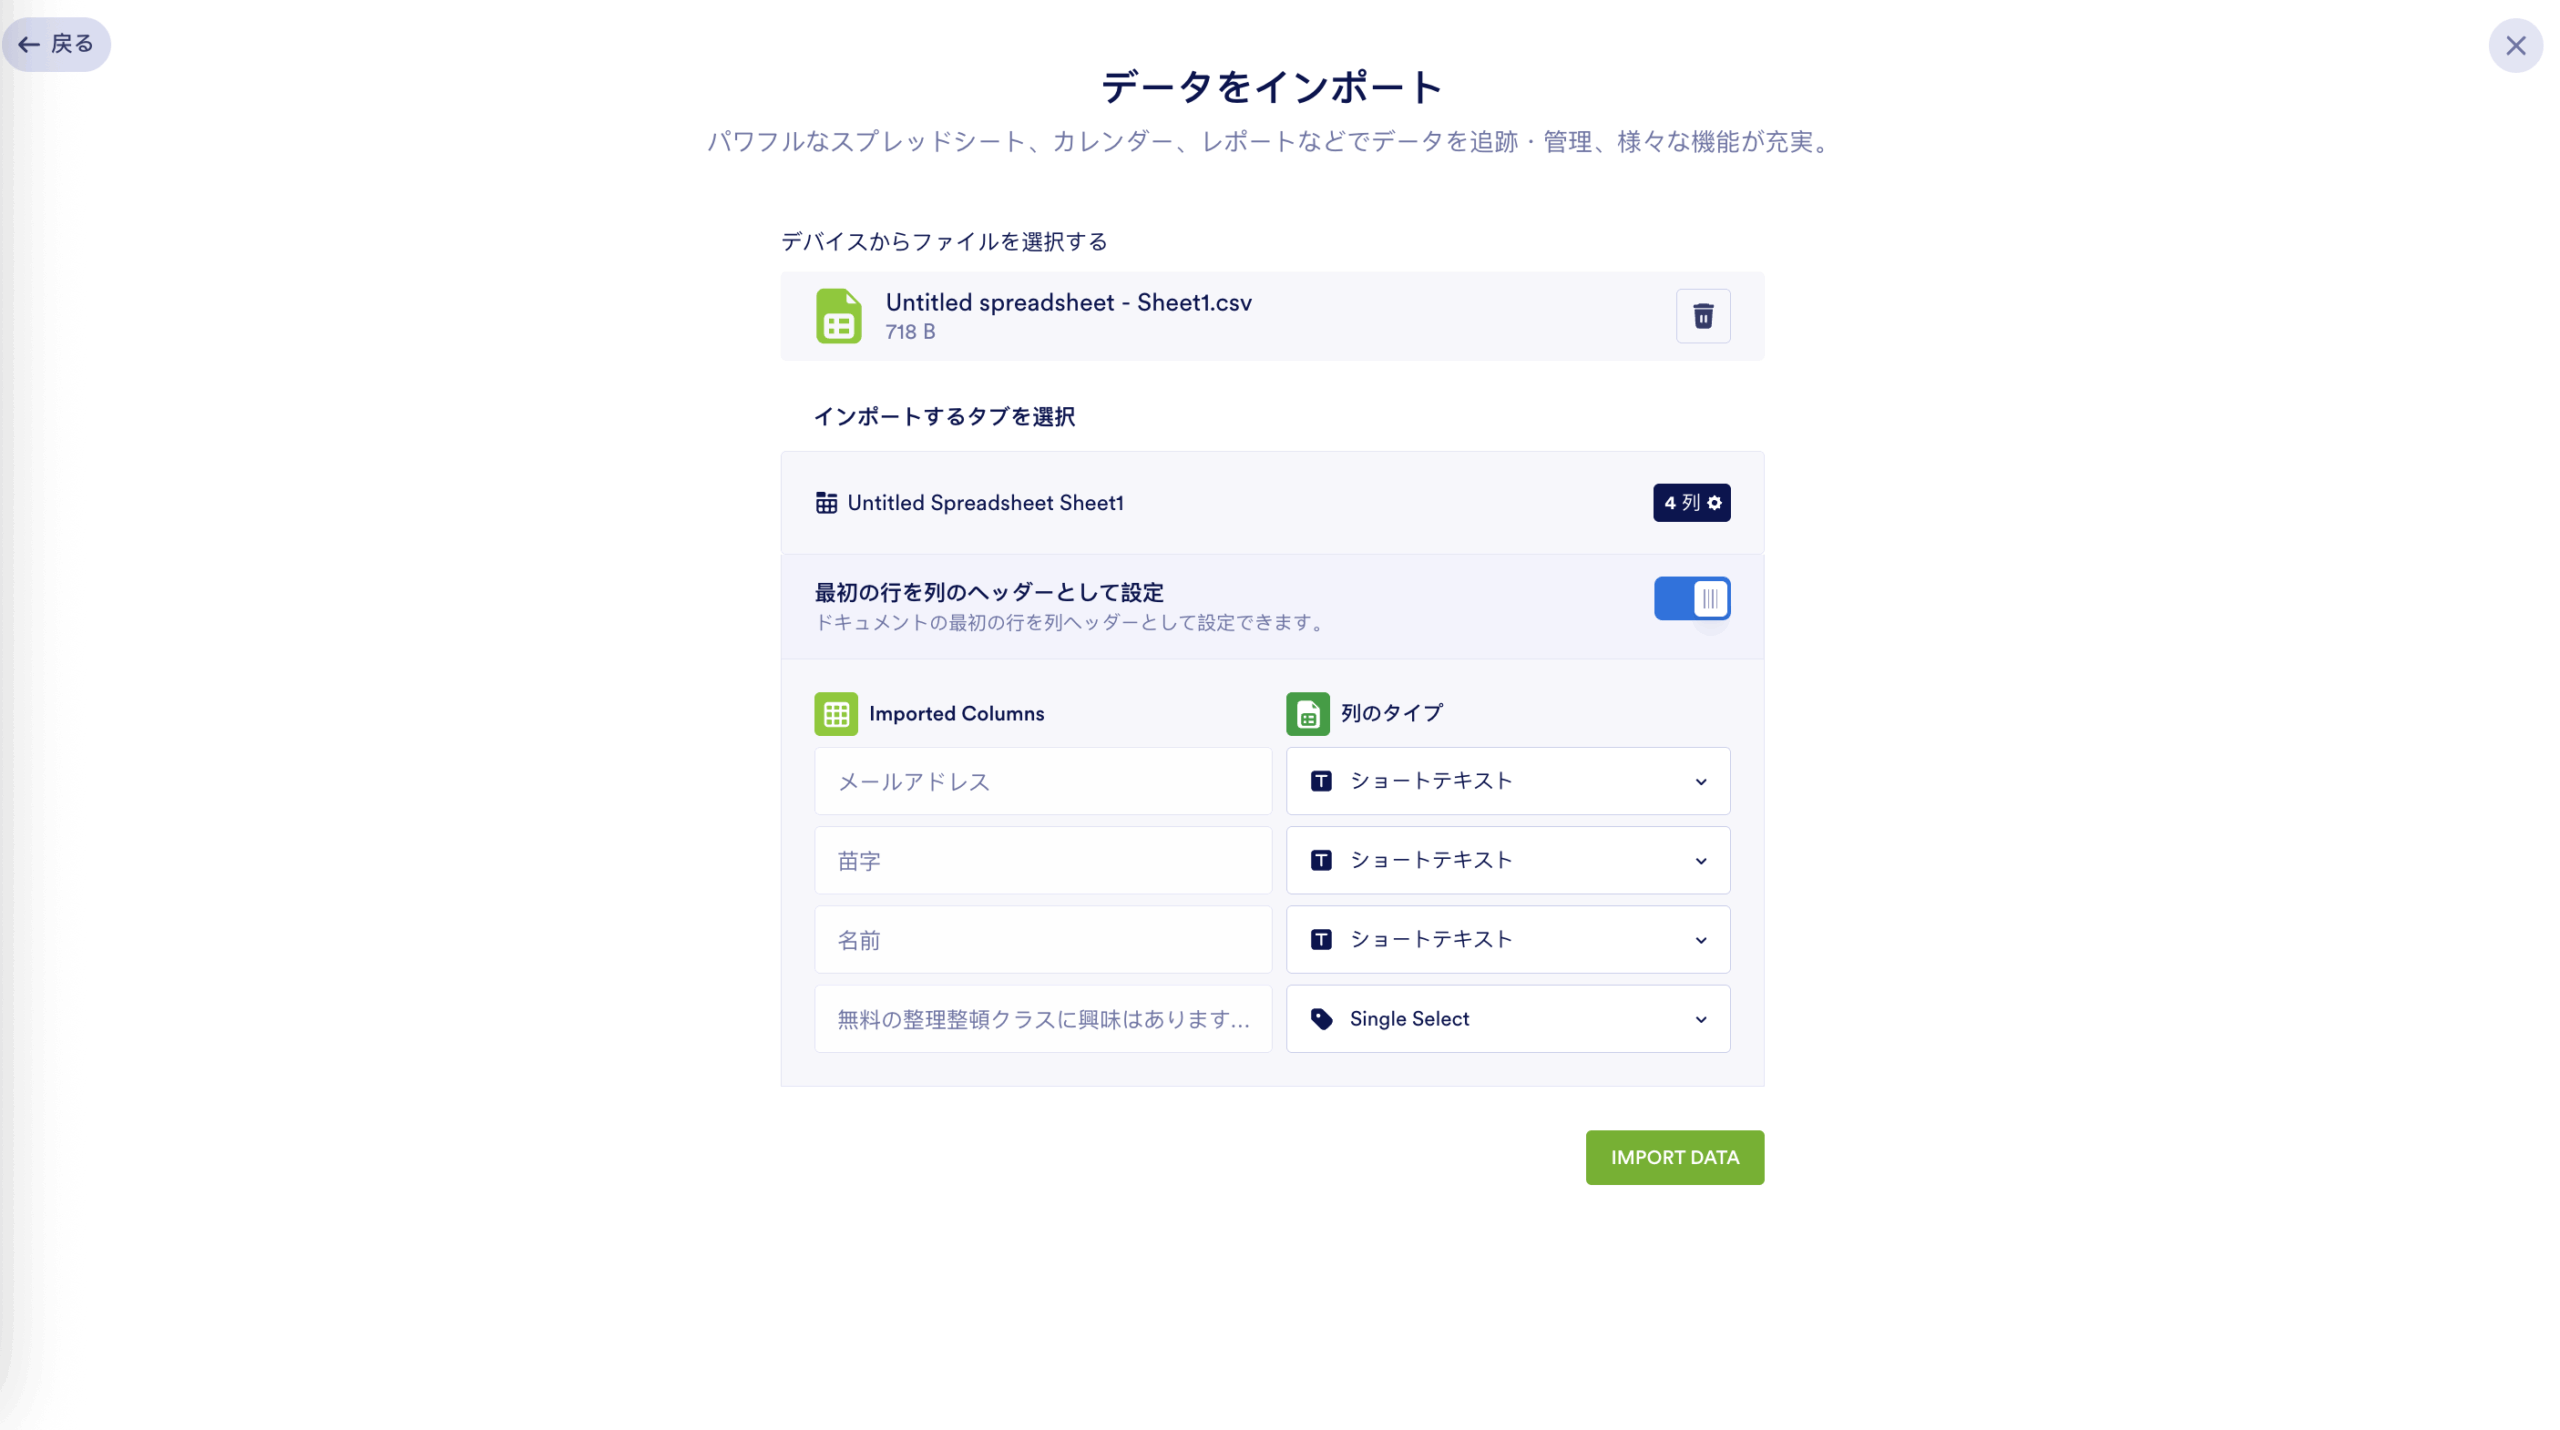Open type dropdown for 苗字 column
The image size is (2560, 1430).
[1508, 860]
